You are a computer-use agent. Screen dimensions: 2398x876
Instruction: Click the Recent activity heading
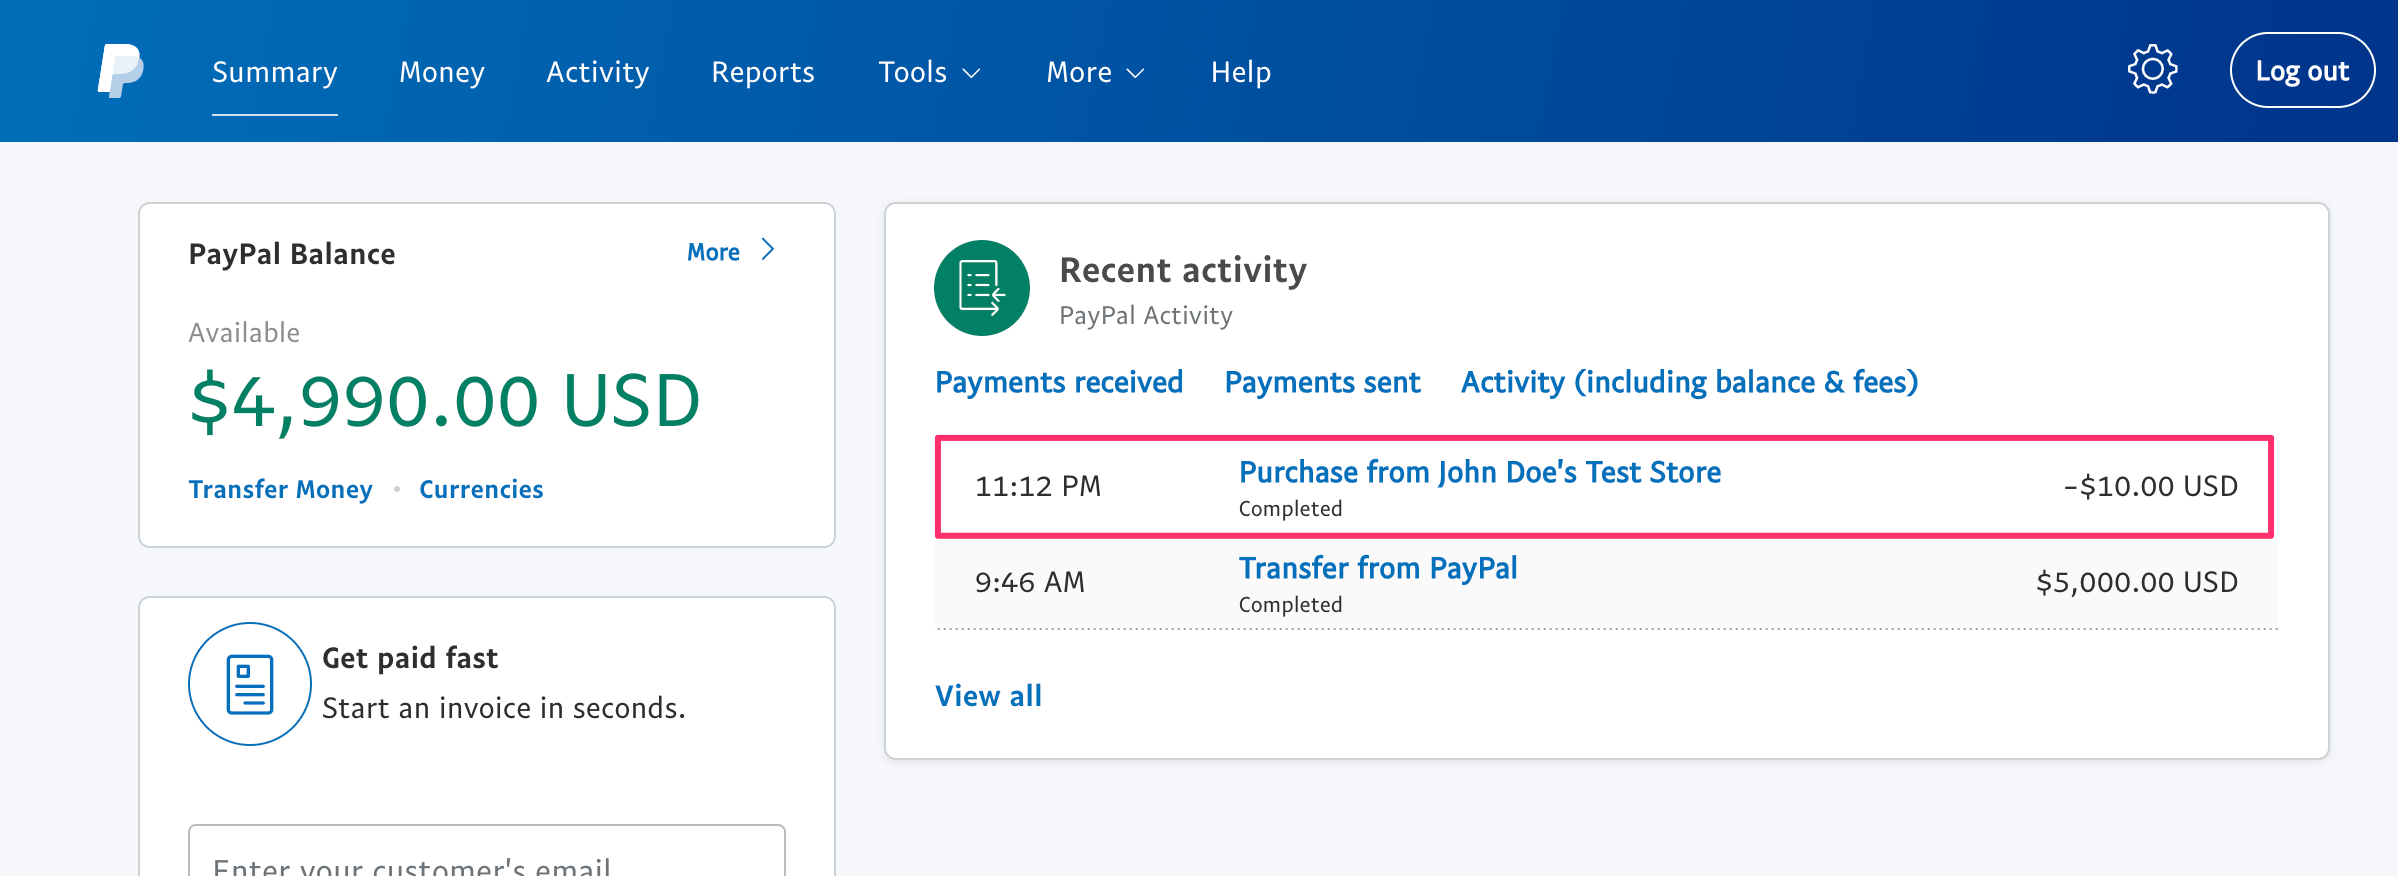(x=1183, y=270)
